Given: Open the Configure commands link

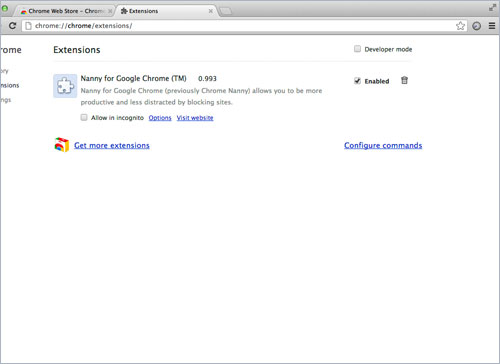Looking at the screenshot, I should point(383,145).
